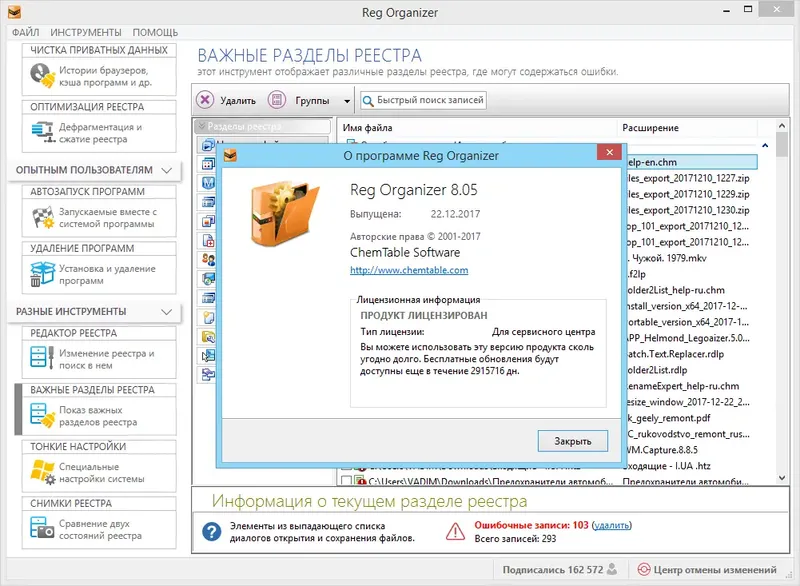Open the 'ПОМОЩЬ' menu
This screenshot has height=586, width=800.
[155, 32]
